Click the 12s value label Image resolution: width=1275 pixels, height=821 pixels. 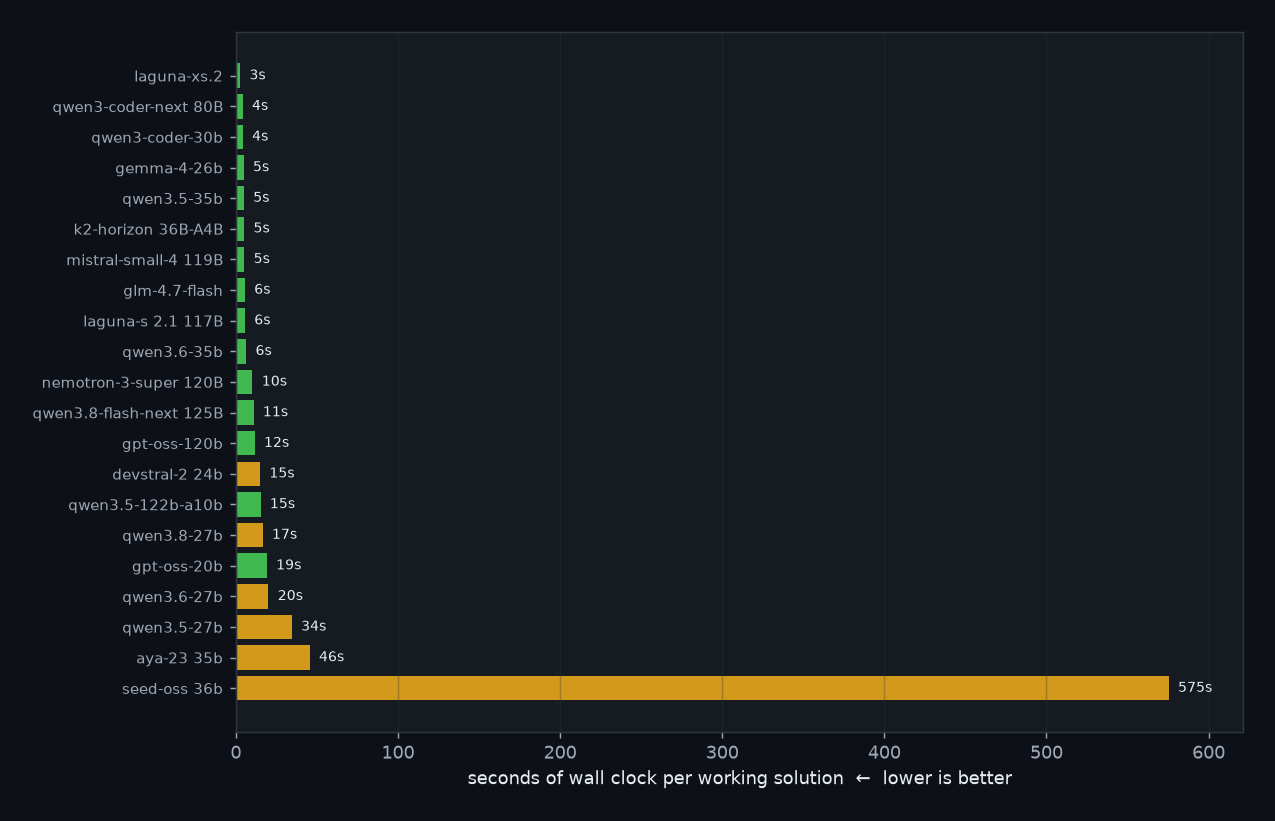[x=277, y=443]
